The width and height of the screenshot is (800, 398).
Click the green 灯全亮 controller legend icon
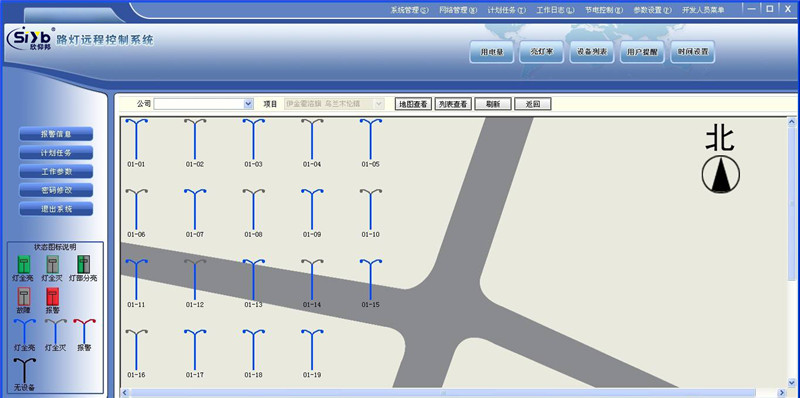click(x=24, y=264)
